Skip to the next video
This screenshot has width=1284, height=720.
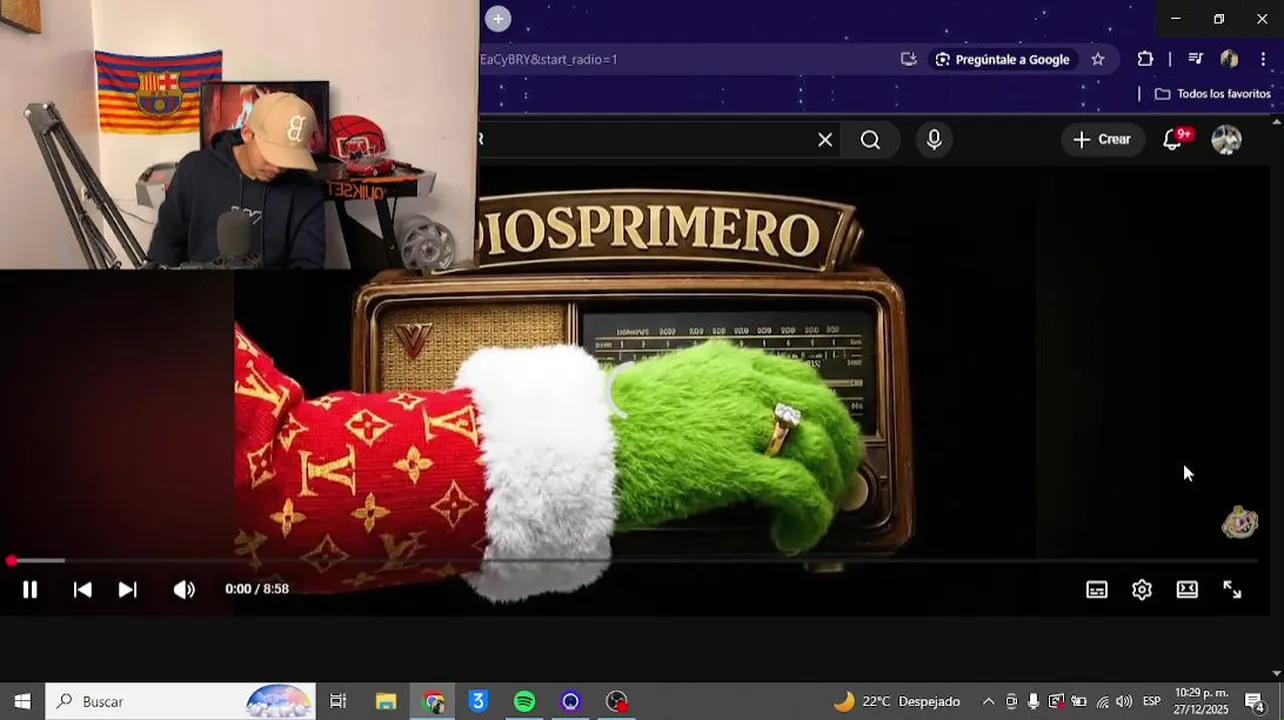click(127, 589)
